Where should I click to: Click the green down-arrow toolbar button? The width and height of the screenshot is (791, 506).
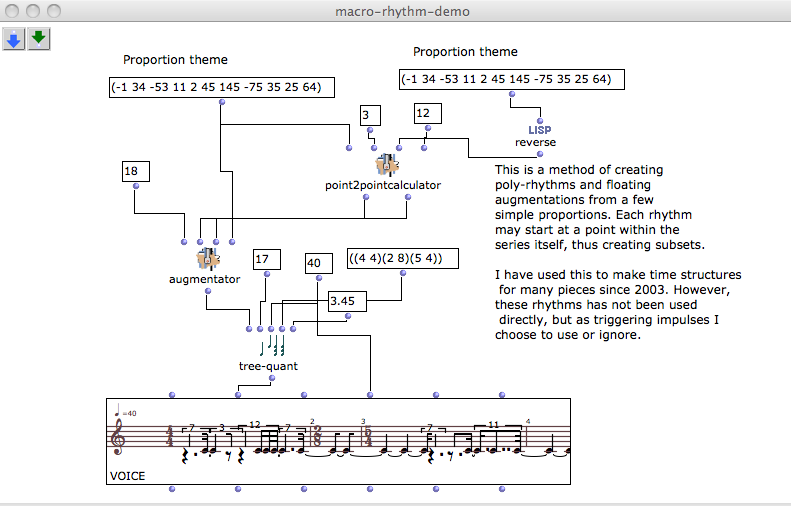pos(39,39)
